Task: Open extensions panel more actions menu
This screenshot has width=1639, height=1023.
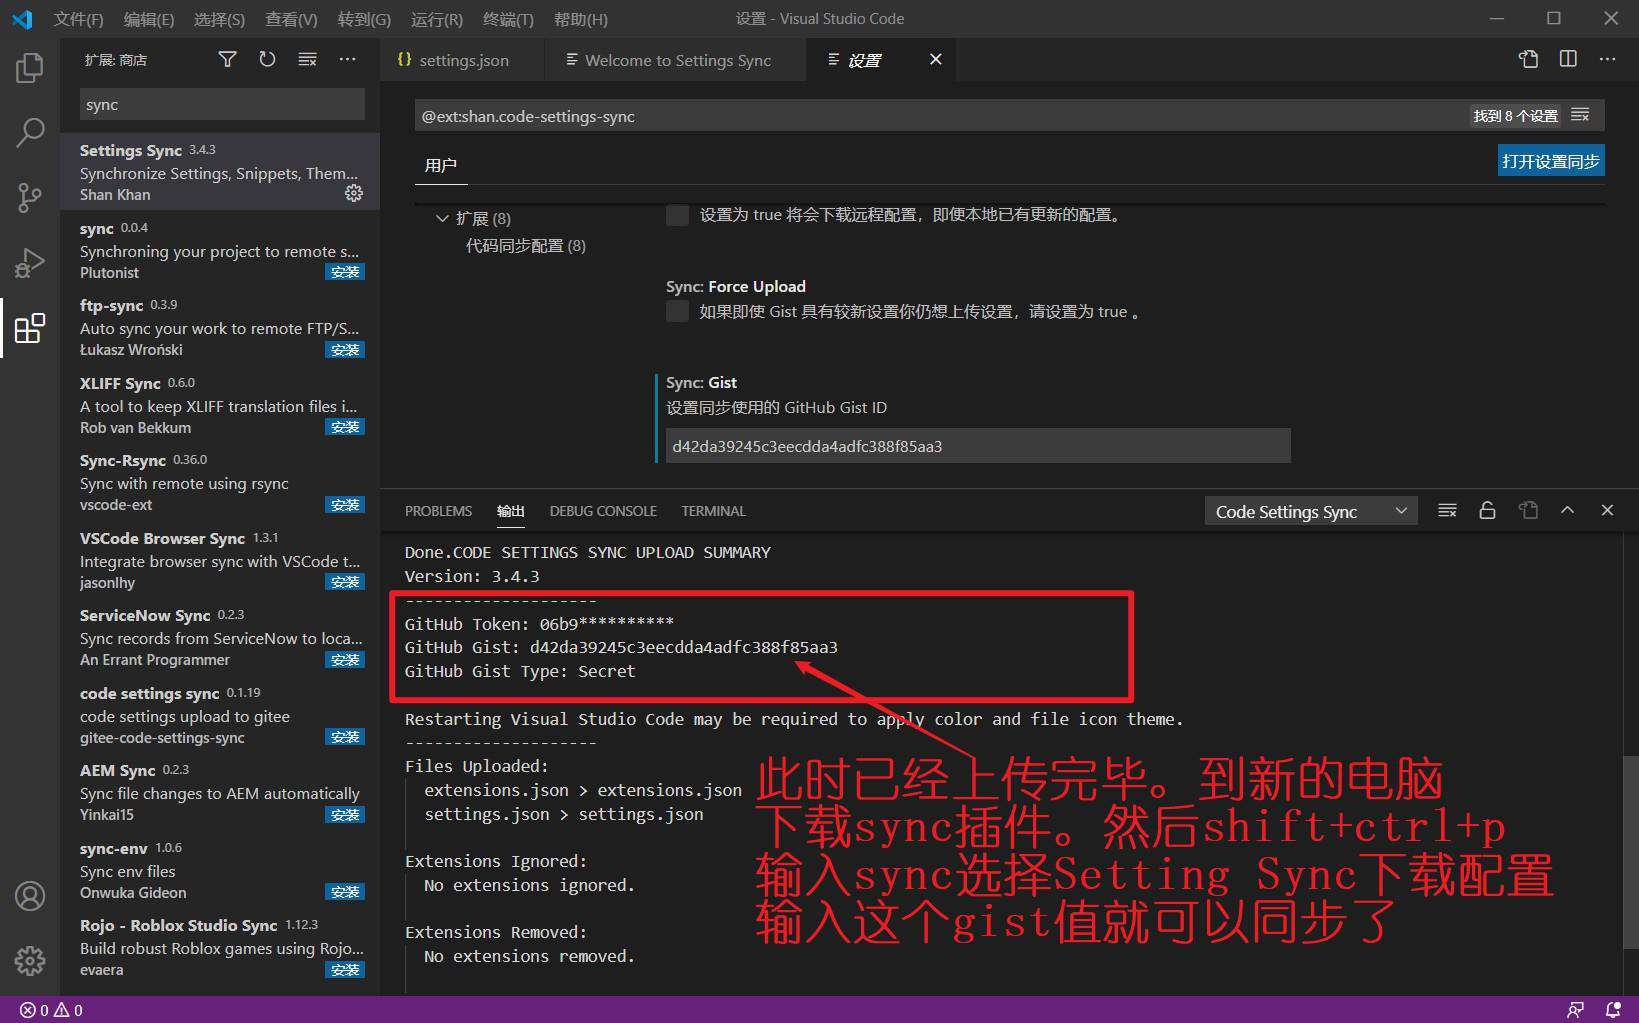Action: [347, 60]
